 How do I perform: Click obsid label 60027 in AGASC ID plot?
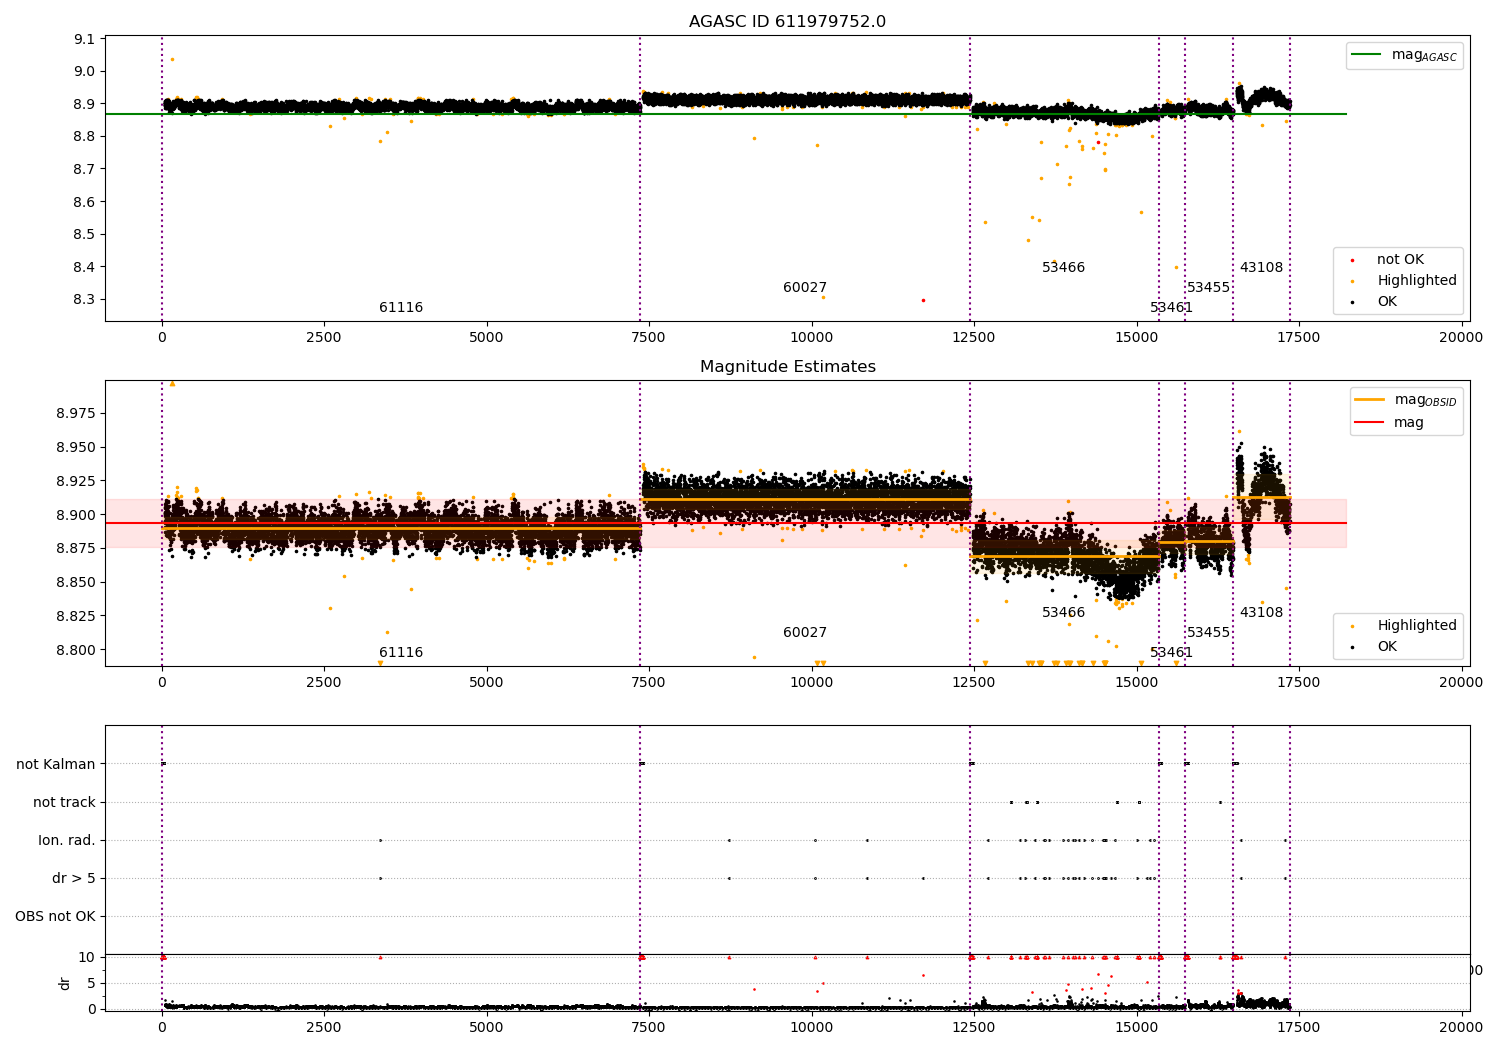(805, 288)
